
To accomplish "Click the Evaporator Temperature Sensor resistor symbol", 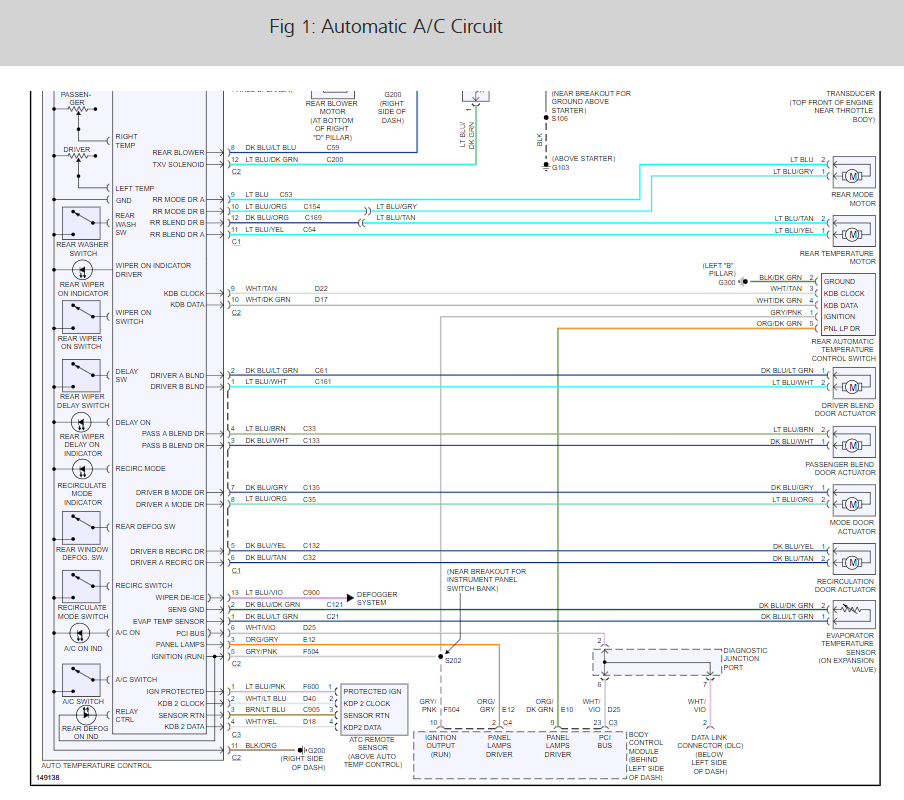I will tap(852, 611).
